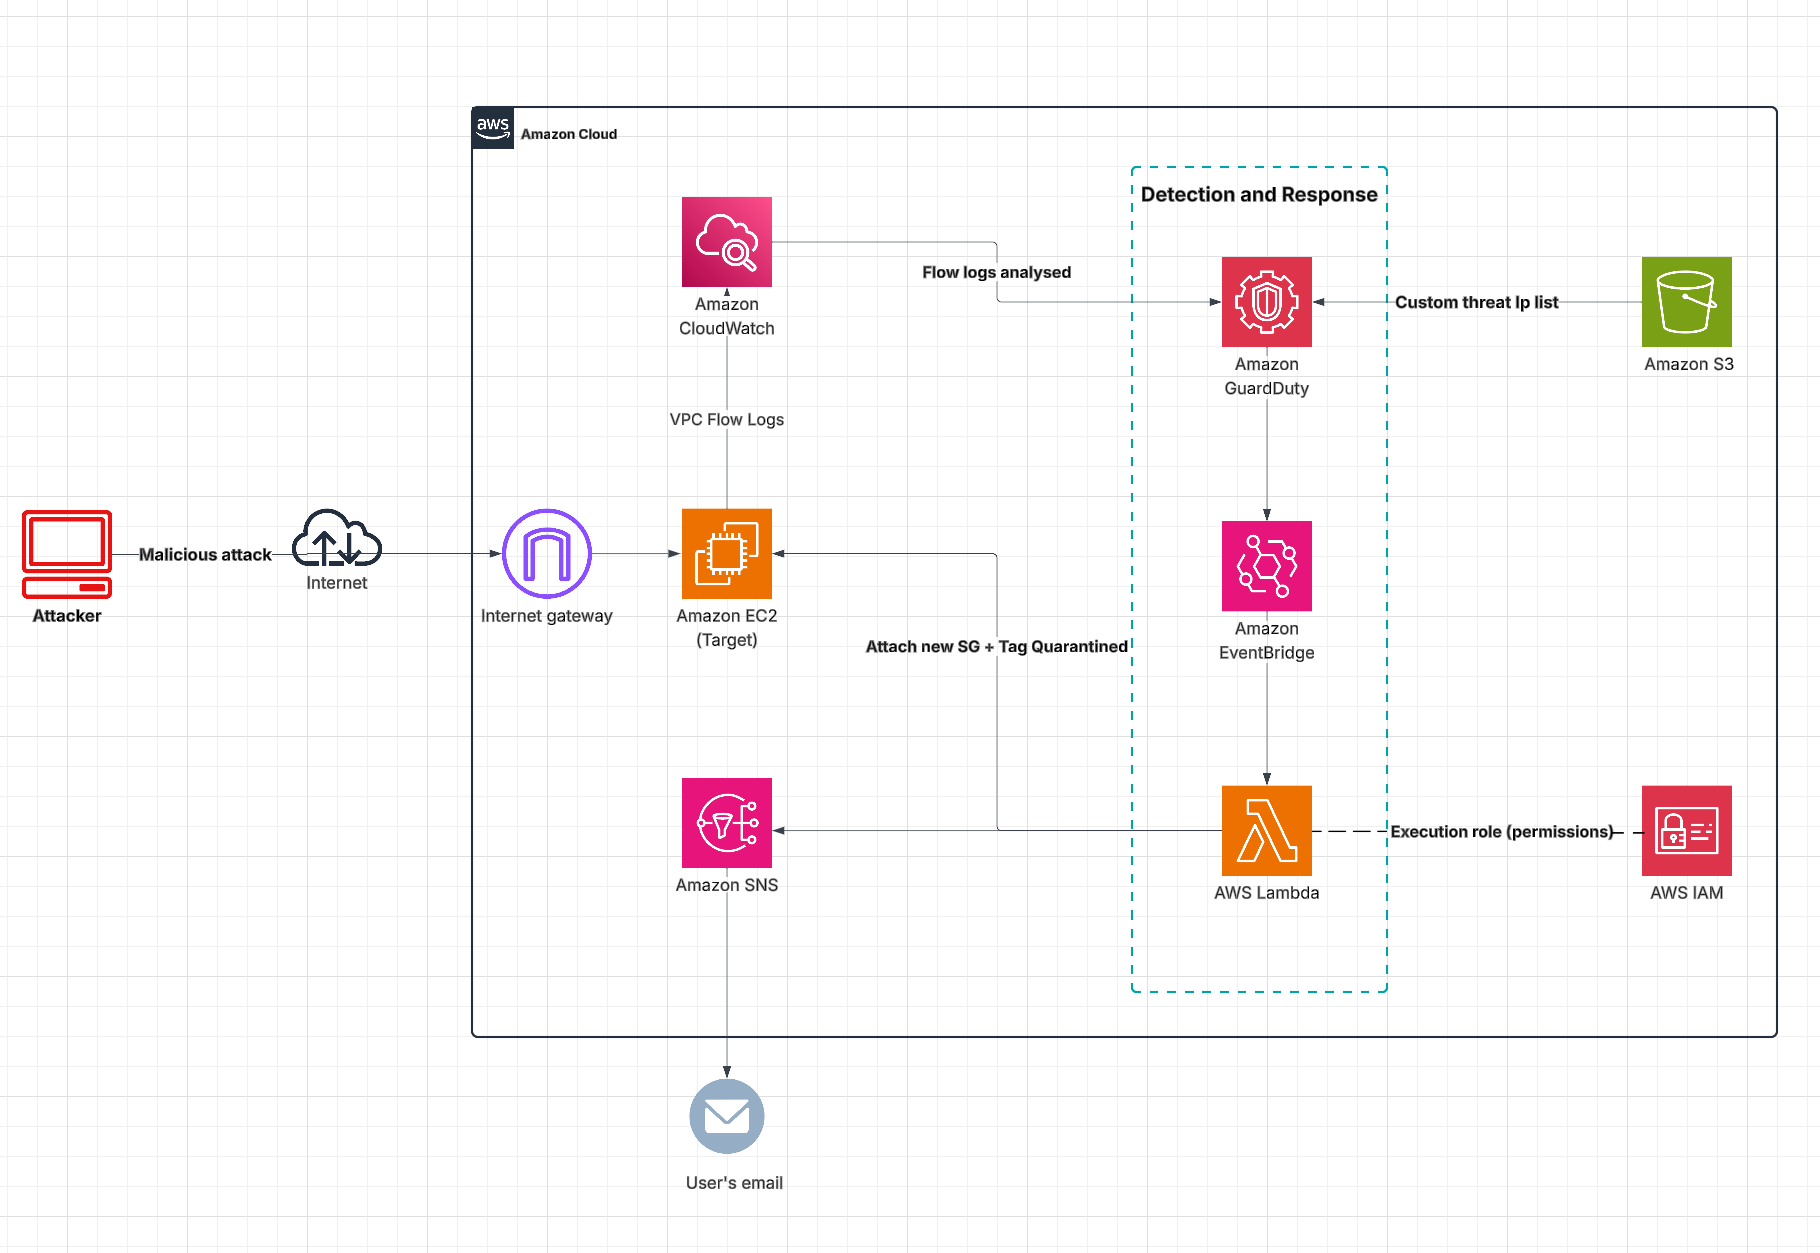
Task: Select the Amazon EC2 target icon
Action: 727,554
